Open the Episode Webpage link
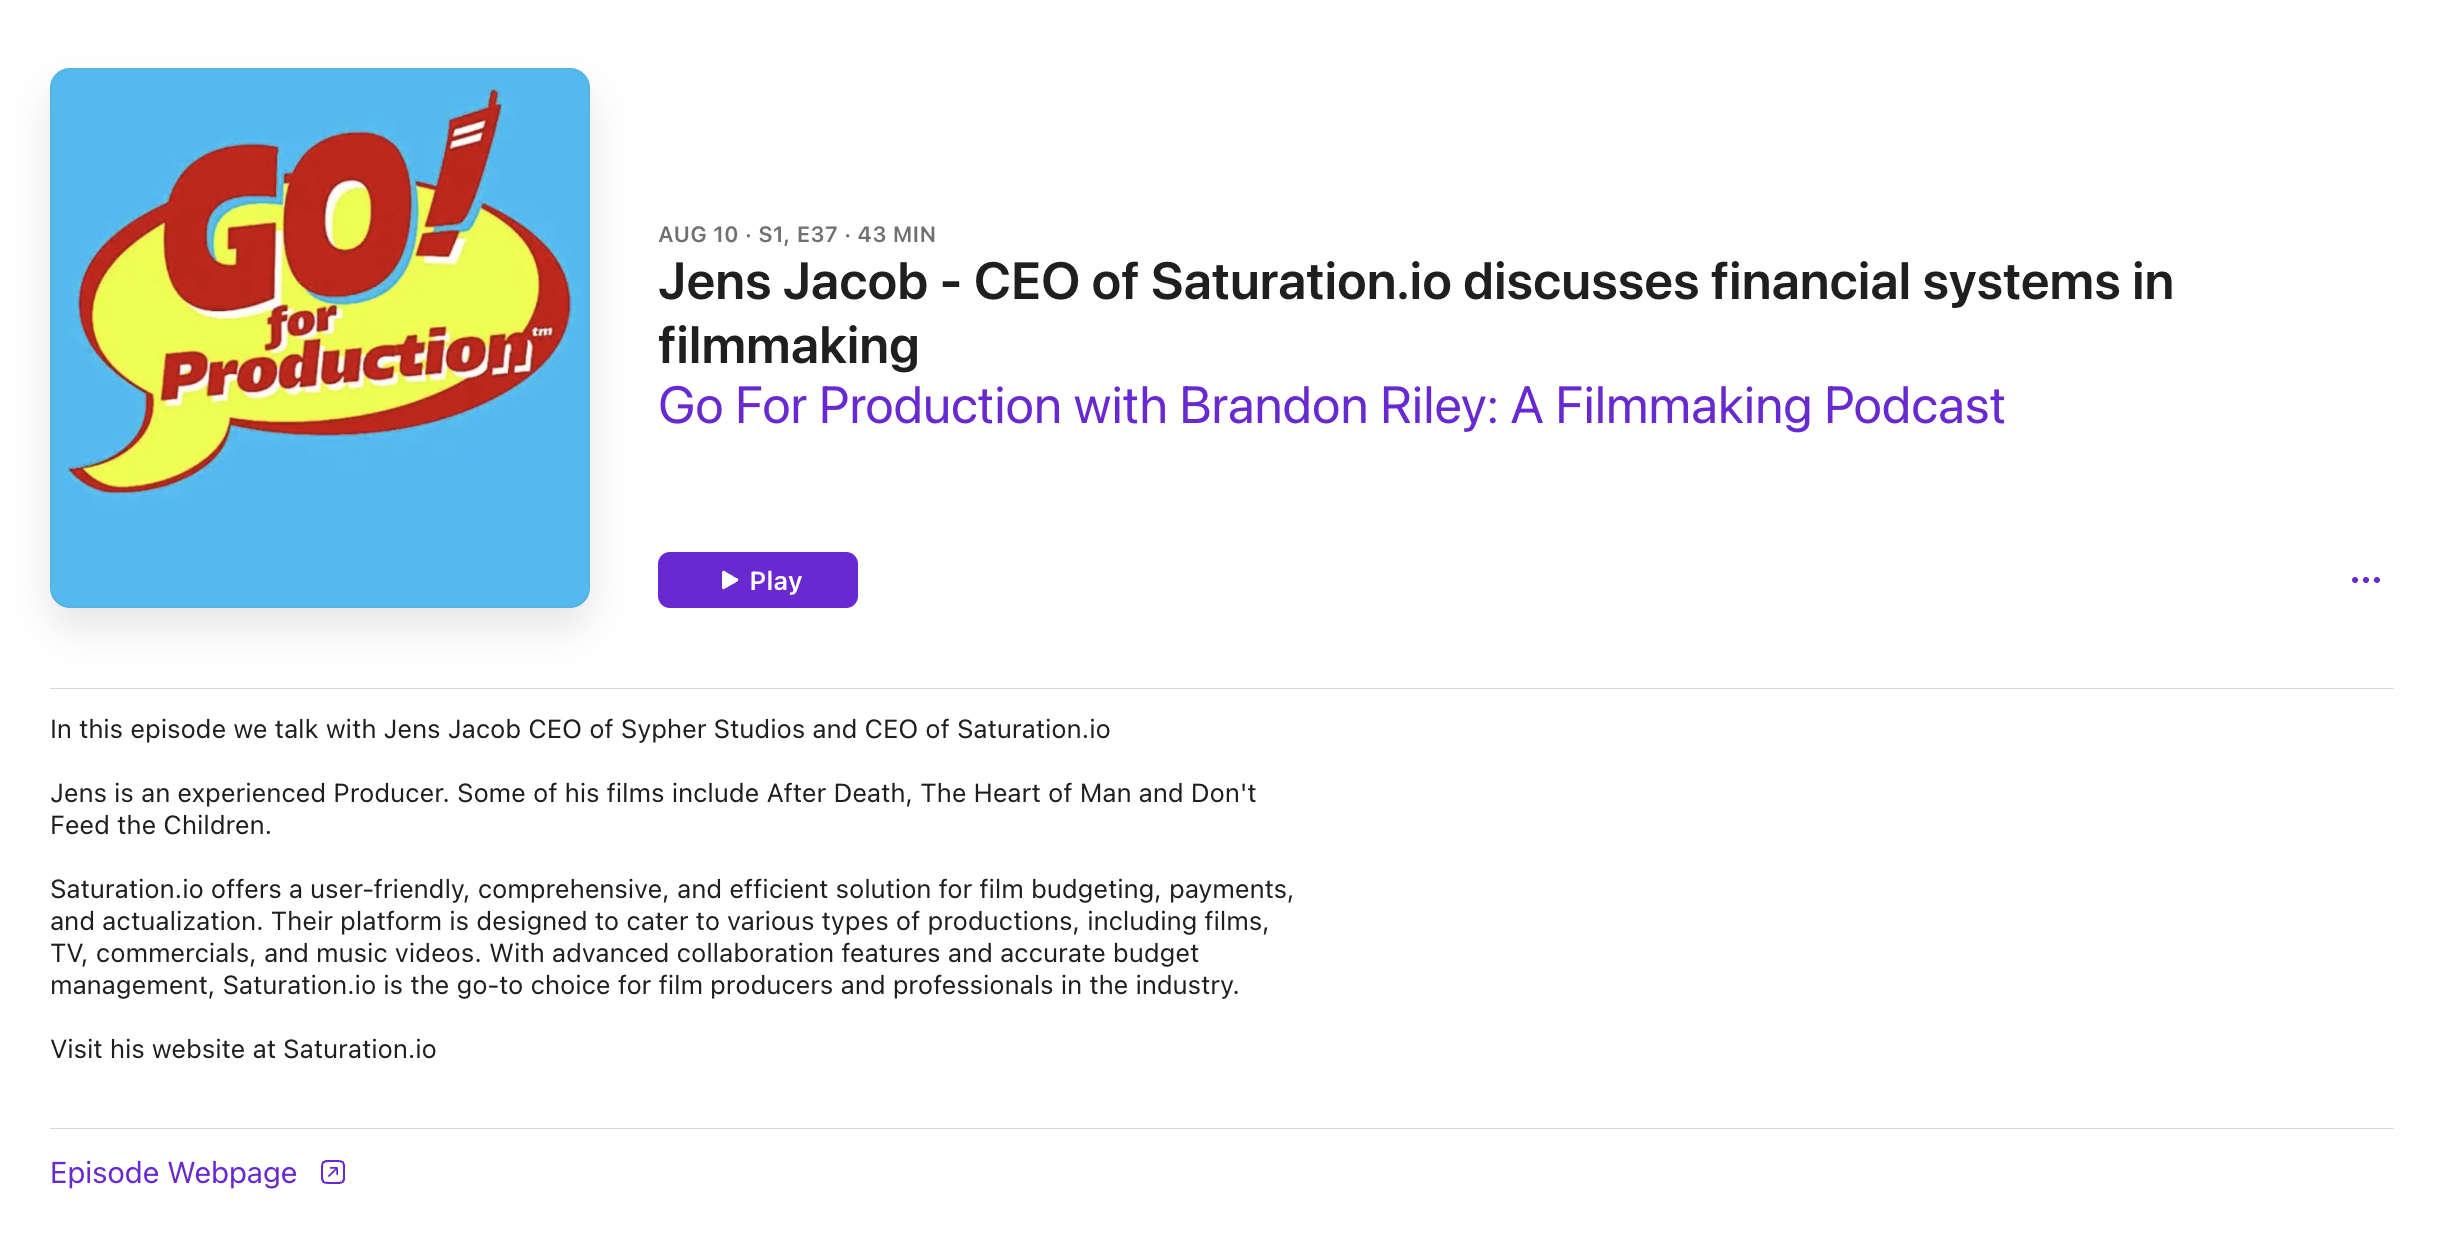 173,1172
